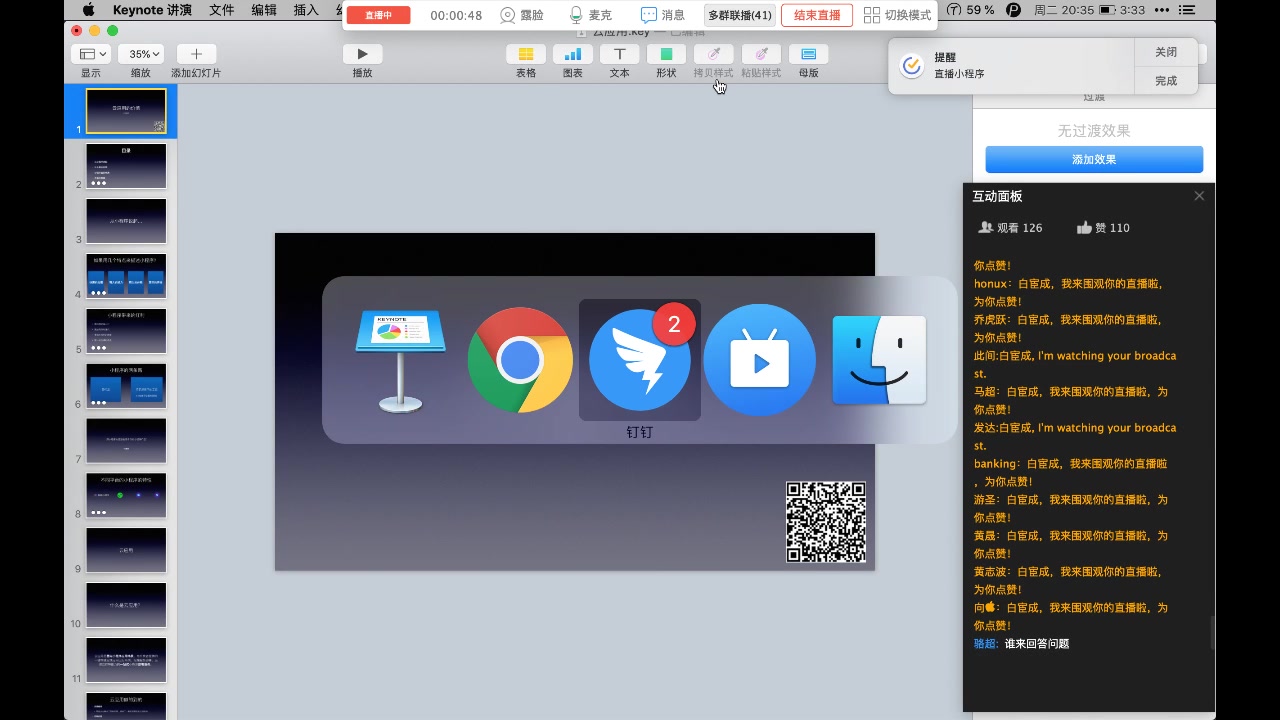This screenshot has width=1280, height=720.
Task: Select the Chrome icon in app switcher
Action: 520,361
